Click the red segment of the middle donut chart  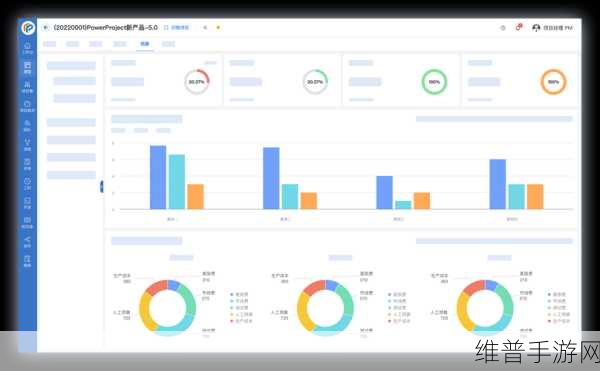click(x=314, y=287)
